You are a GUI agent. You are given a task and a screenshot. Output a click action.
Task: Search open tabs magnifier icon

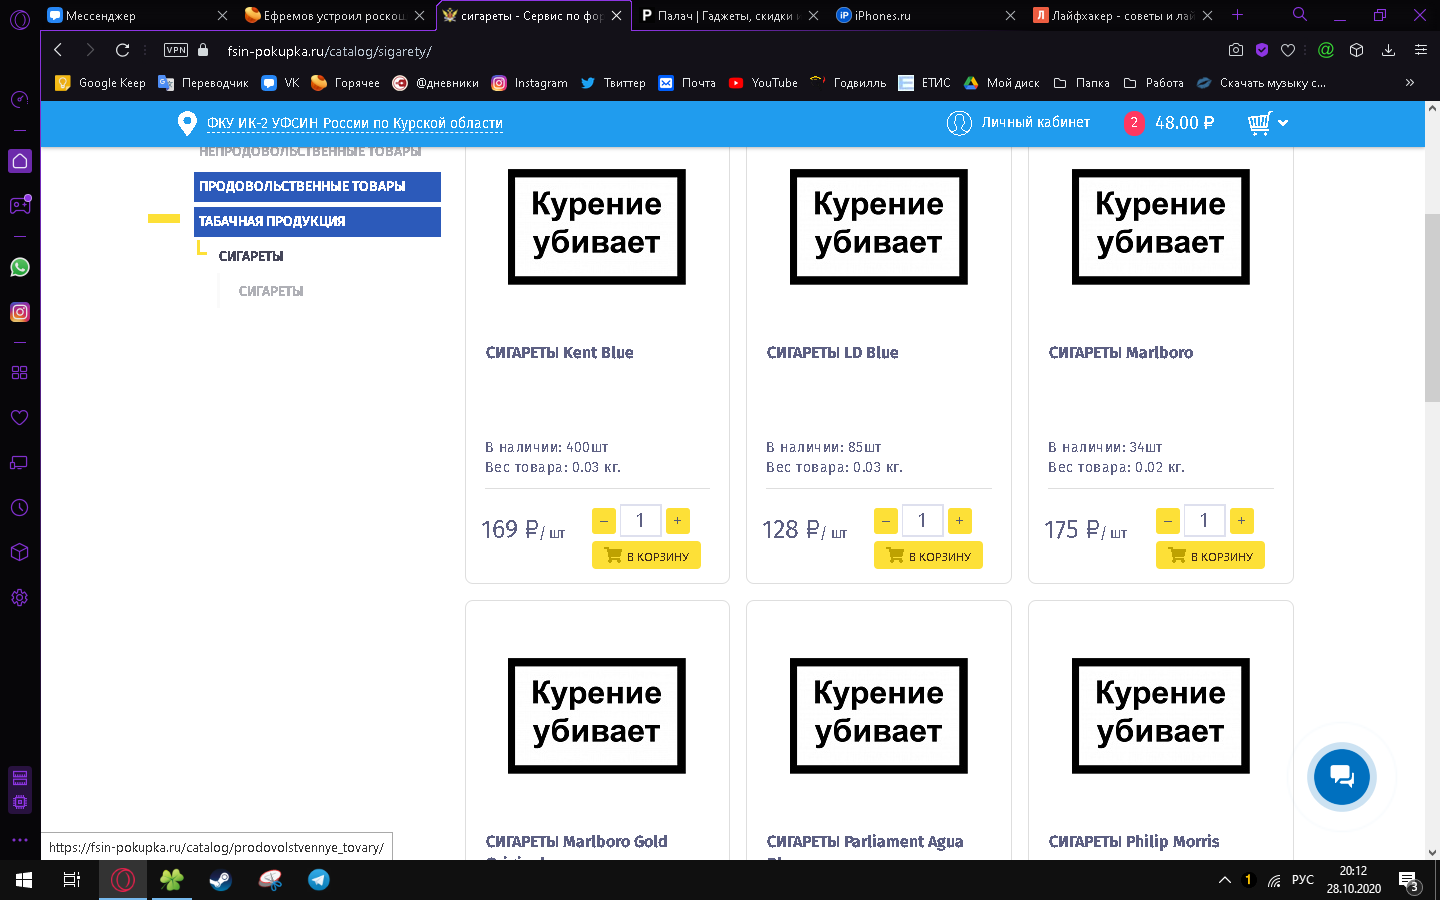(x=1299, y=14)
